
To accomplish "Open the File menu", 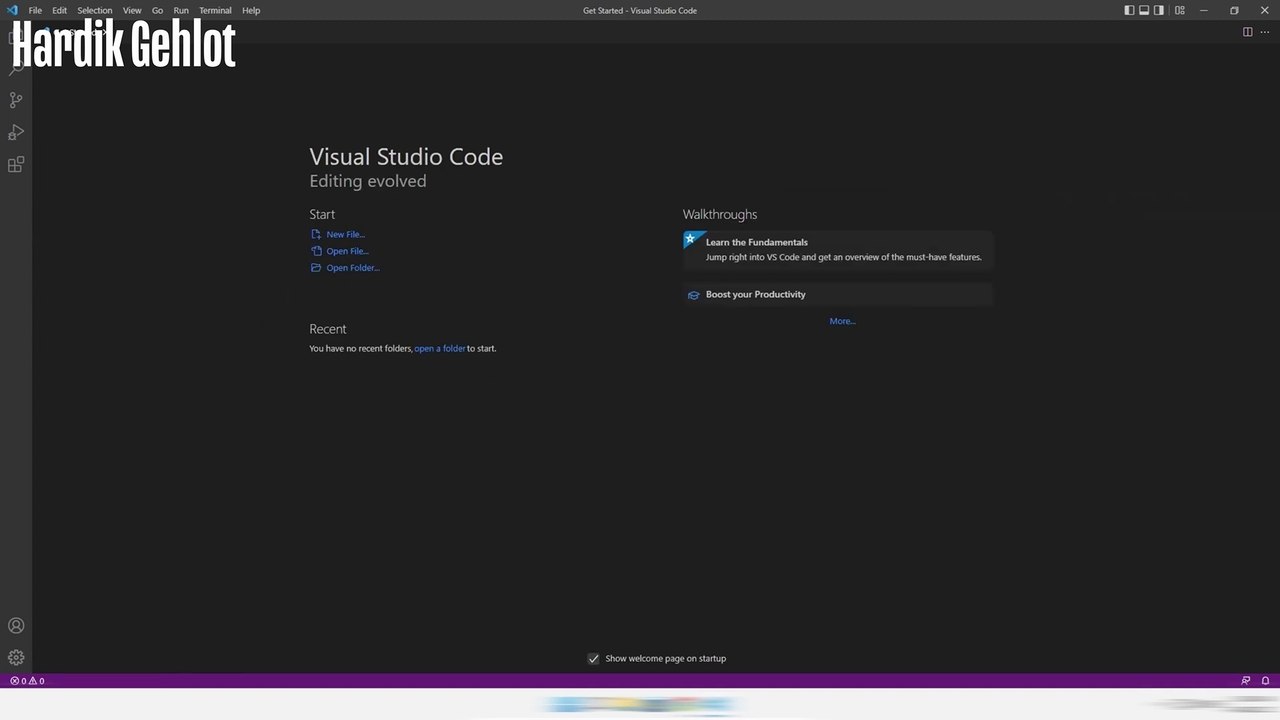I will pos(35,10).
